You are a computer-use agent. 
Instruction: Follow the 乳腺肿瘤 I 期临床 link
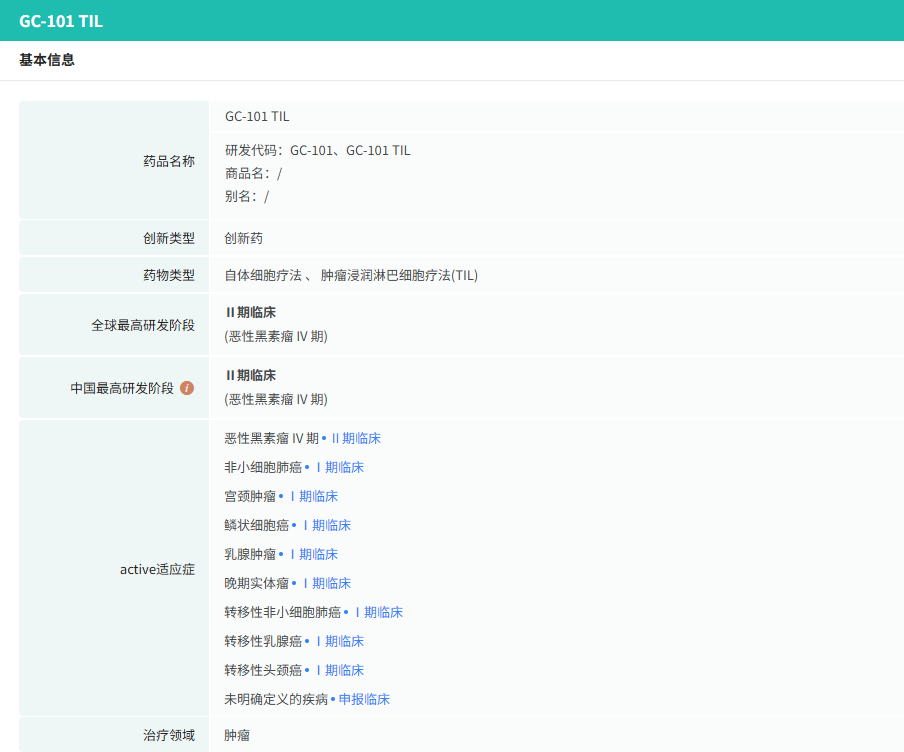pos(313,554)
